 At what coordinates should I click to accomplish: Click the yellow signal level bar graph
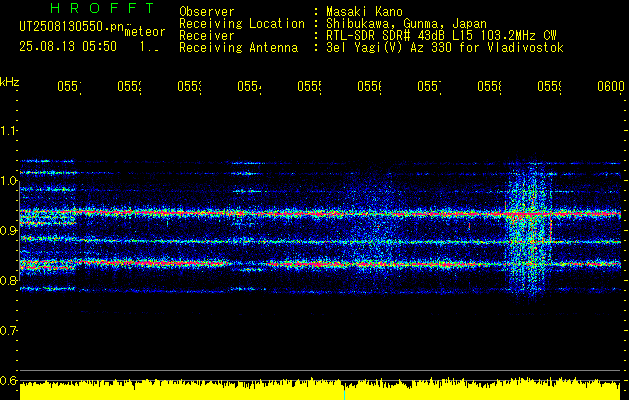(x=321, y=389)
